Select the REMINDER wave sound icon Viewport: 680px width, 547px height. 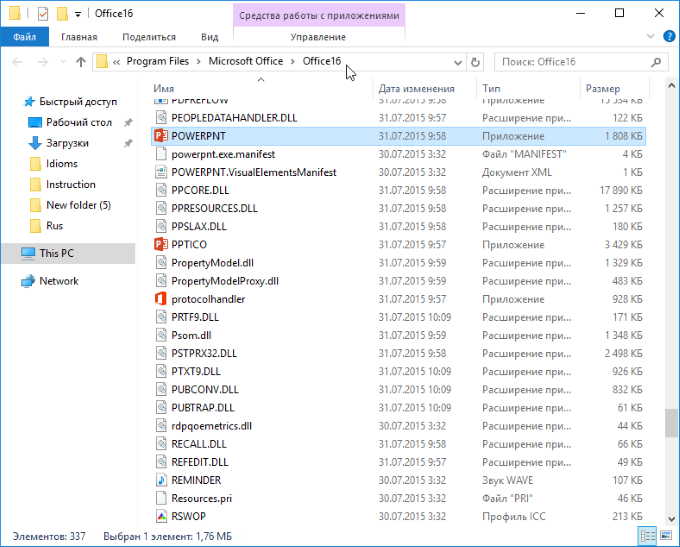tap(161, 480)
